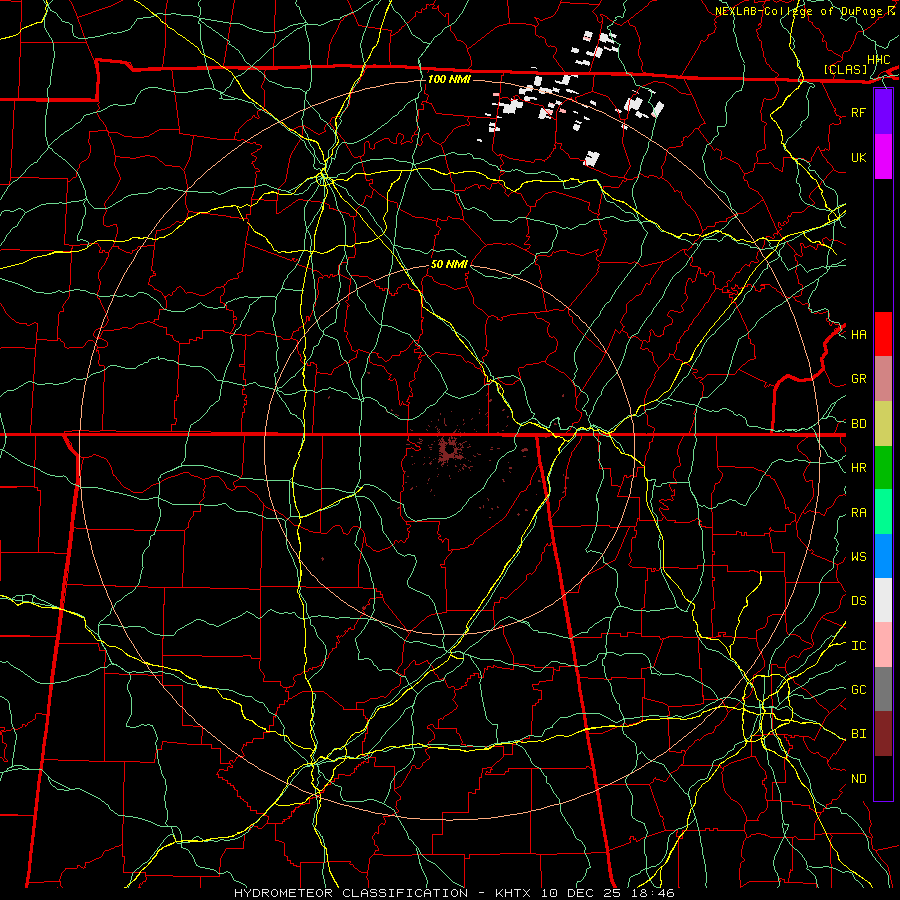Click the UK magenta legend swatch

pos(883,157)
